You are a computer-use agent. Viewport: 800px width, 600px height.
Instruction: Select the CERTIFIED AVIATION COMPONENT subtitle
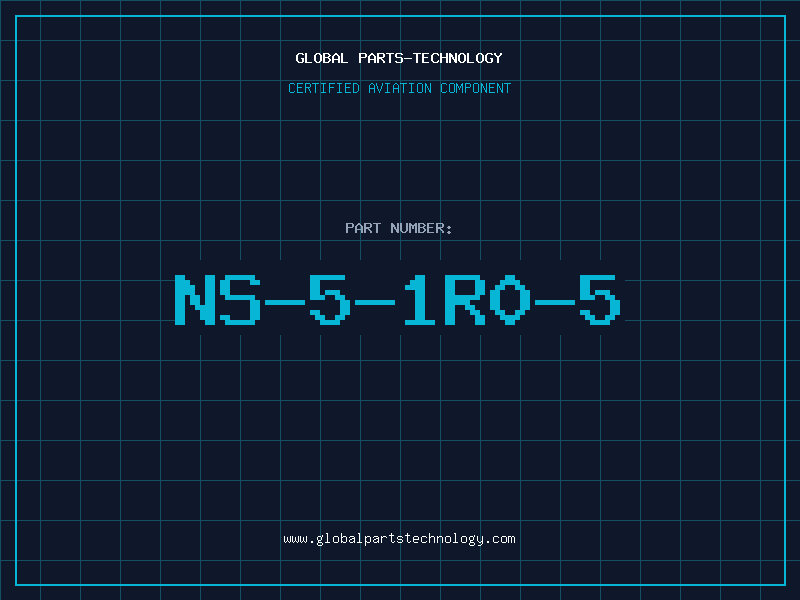click(x=399, y=88)
